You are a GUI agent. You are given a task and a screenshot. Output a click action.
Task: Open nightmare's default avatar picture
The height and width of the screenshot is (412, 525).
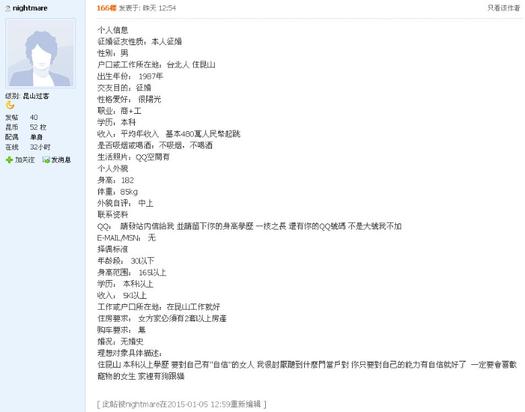click(x=40, y=54)
